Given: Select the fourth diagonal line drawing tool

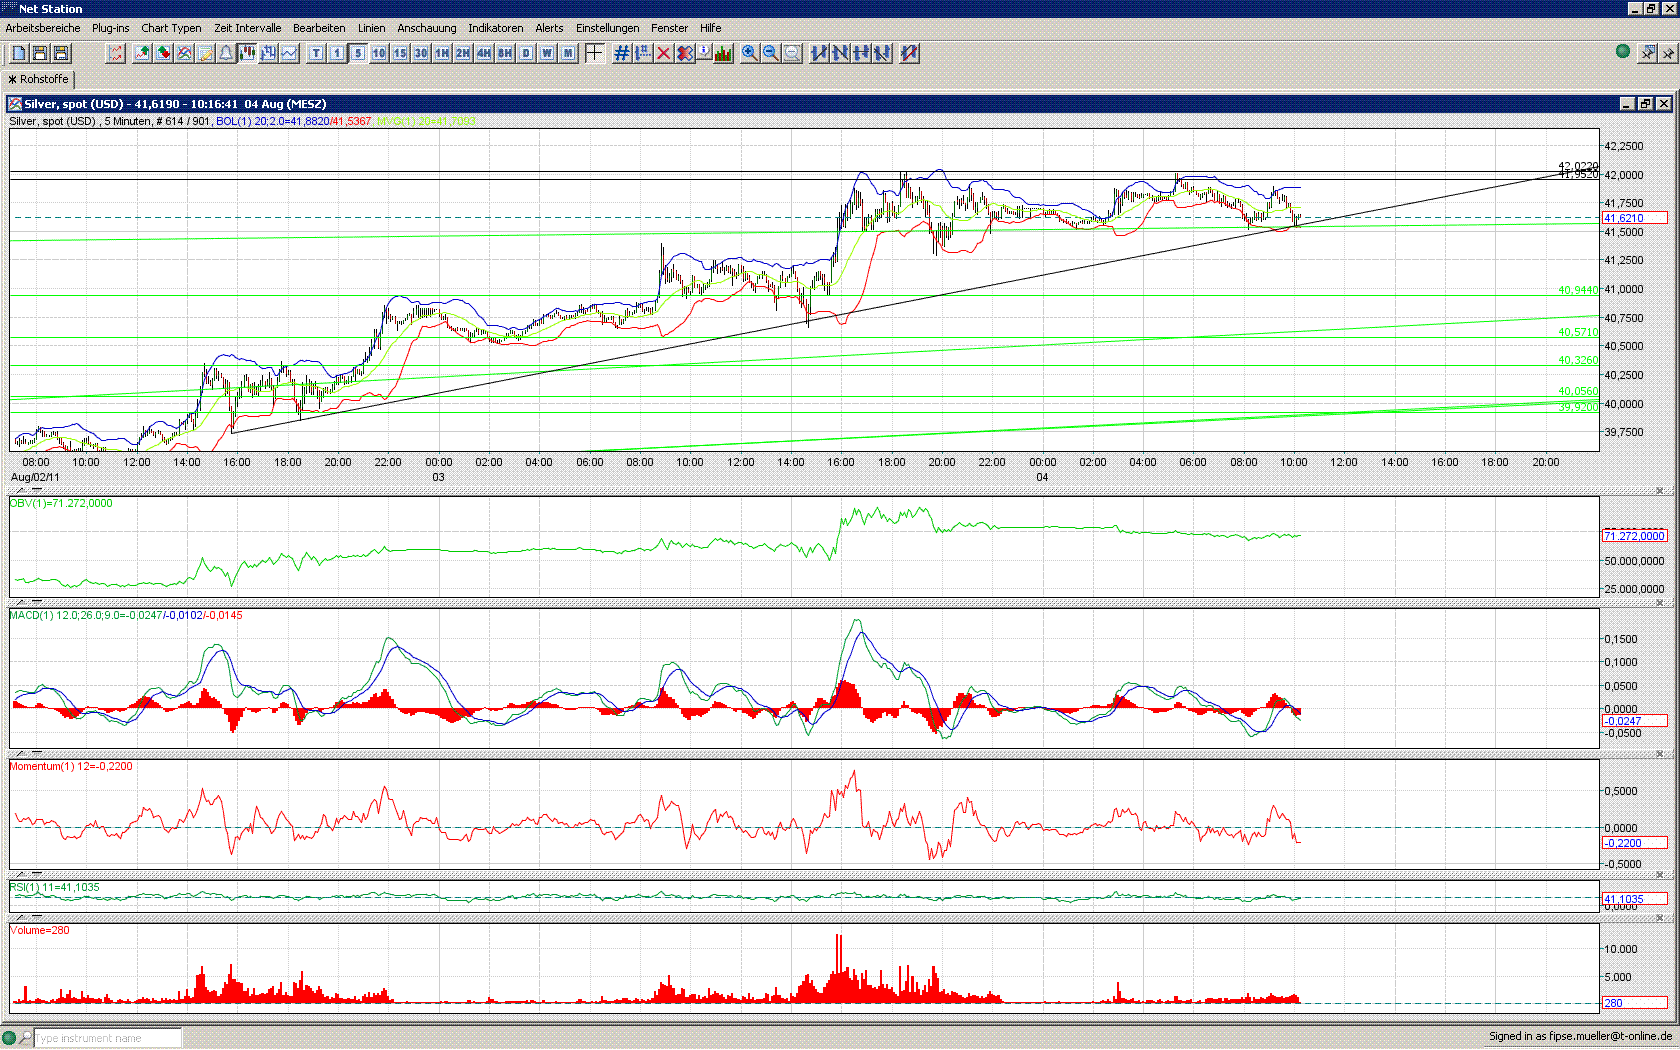Looking at the screenshot, I should click(x=882, y=53).
